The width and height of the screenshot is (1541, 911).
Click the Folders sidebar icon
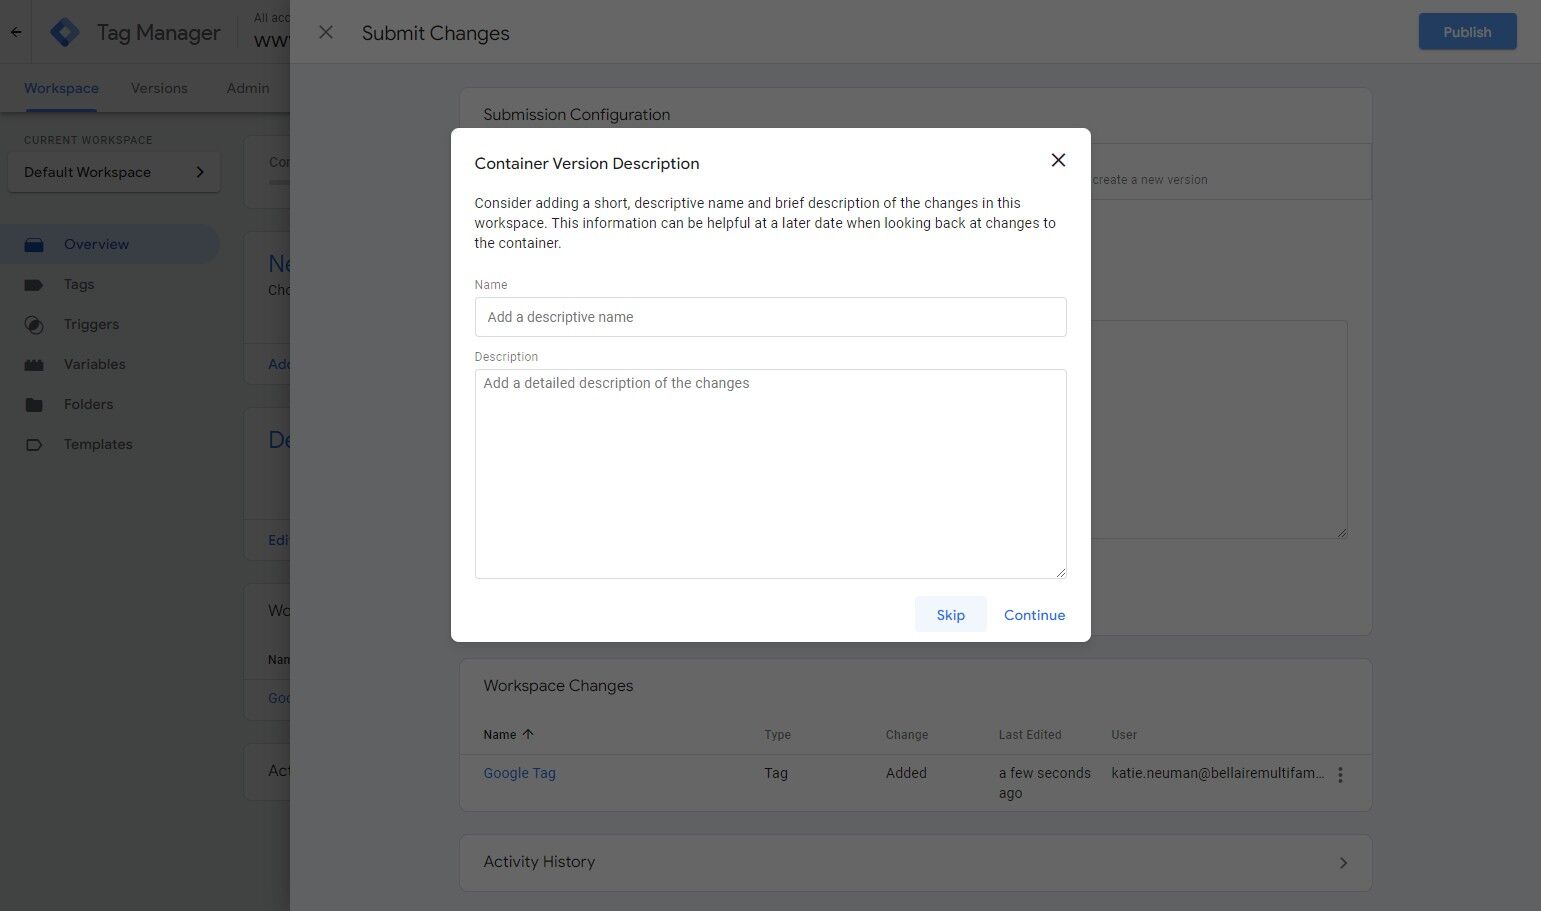tap(34, 405)
